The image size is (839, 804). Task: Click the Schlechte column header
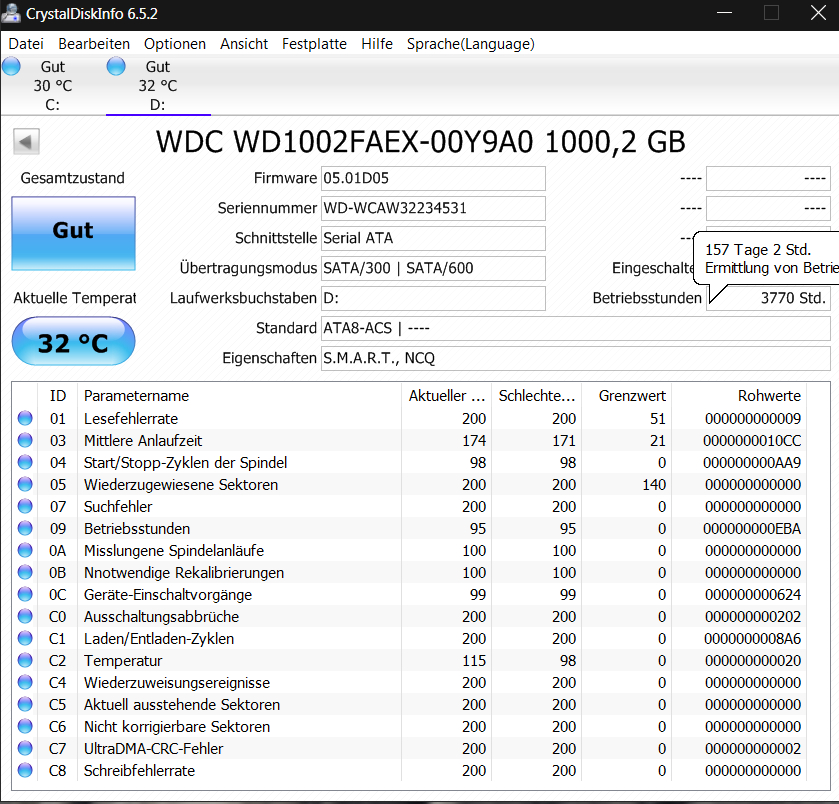coord(537,396)
